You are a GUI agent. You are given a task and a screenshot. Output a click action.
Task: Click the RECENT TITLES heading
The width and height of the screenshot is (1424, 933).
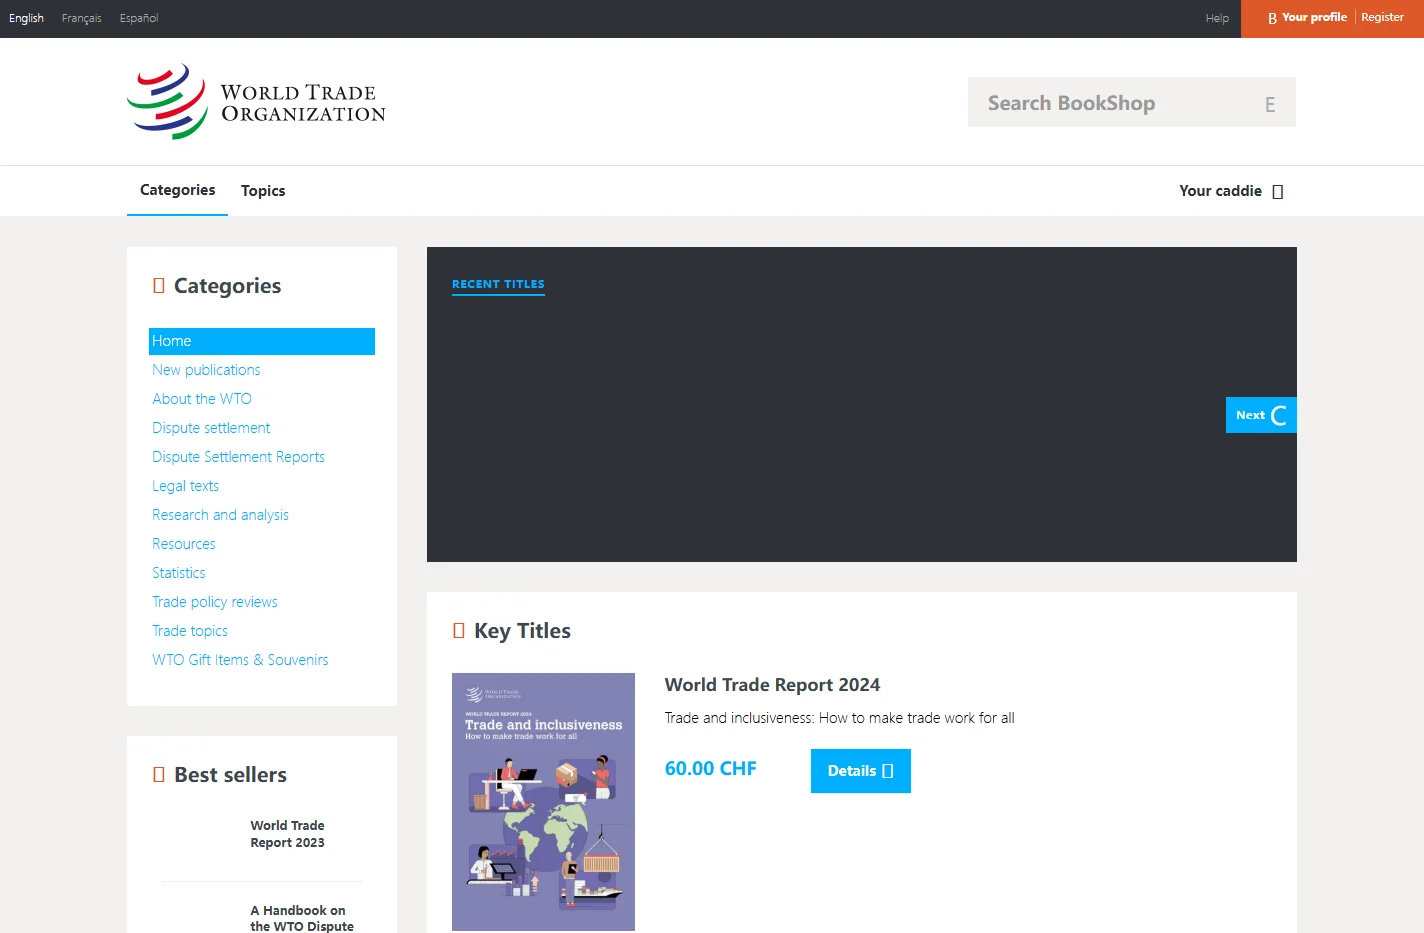click(498, 284)
